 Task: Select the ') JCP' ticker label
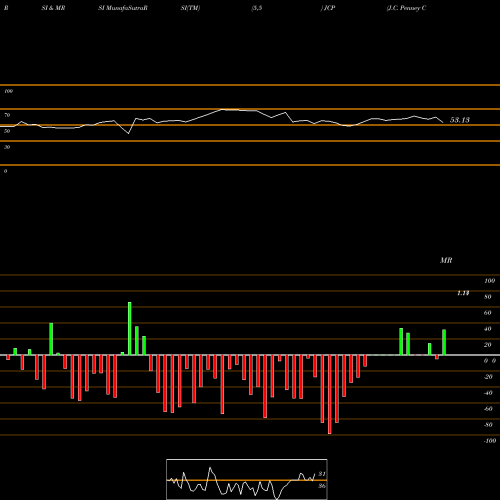328,8
